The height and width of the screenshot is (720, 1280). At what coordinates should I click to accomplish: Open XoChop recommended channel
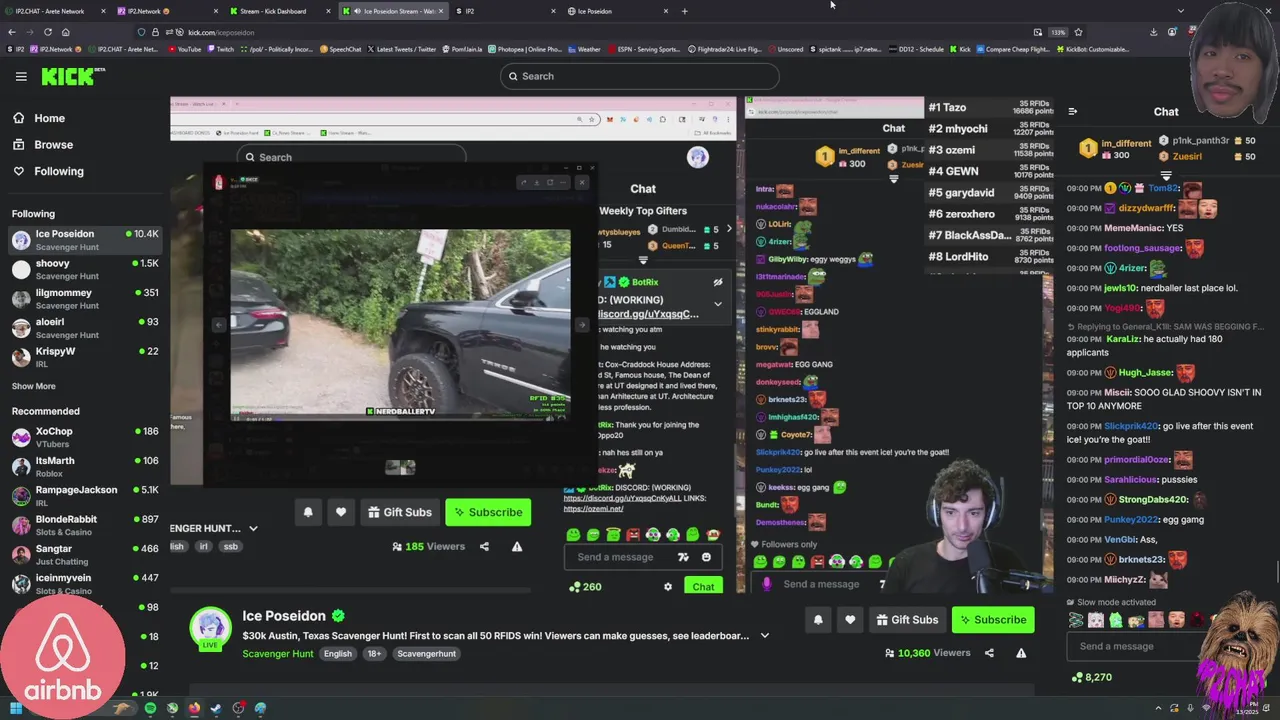[x=85, y=437]
